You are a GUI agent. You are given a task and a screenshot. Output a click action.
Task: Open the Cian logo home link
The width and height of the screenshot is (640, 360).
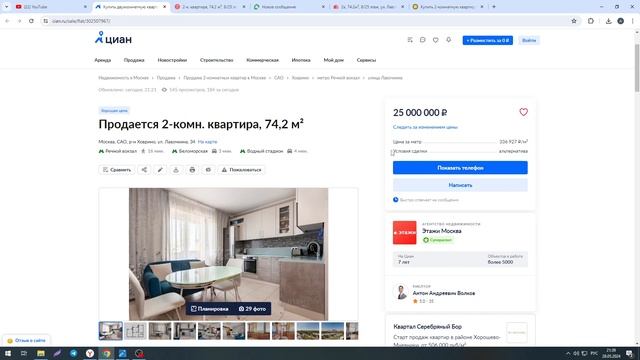113,38
